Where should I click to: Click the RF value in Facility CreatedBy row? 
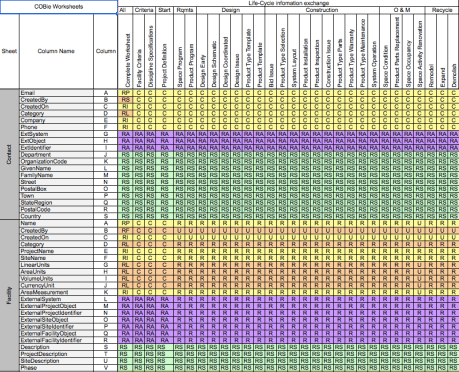click(x=126, y=230)
